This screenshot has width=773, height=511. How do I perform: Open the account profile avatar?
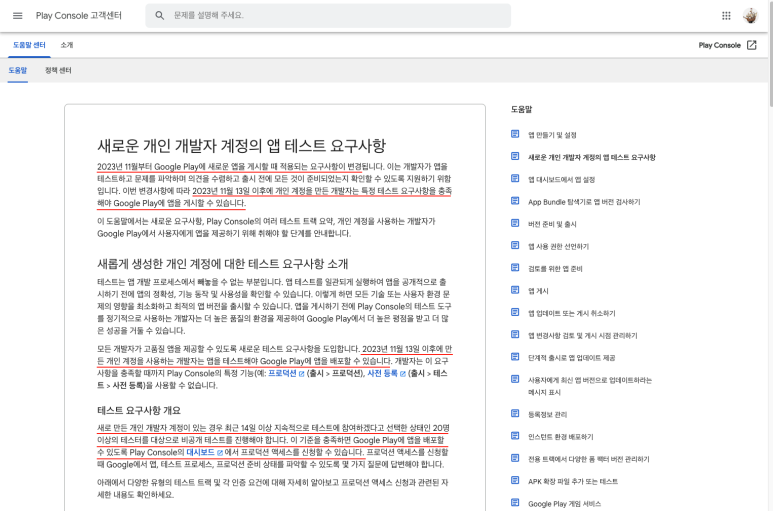[x=750, y=16]
